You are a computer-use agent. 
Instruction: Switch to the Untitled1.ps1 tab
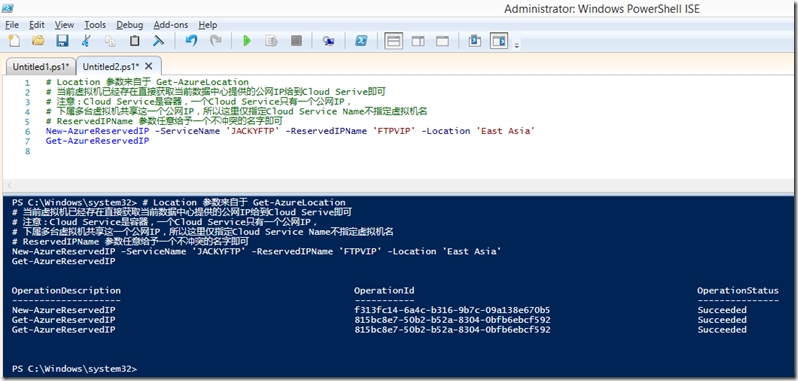tap(41, 67)
